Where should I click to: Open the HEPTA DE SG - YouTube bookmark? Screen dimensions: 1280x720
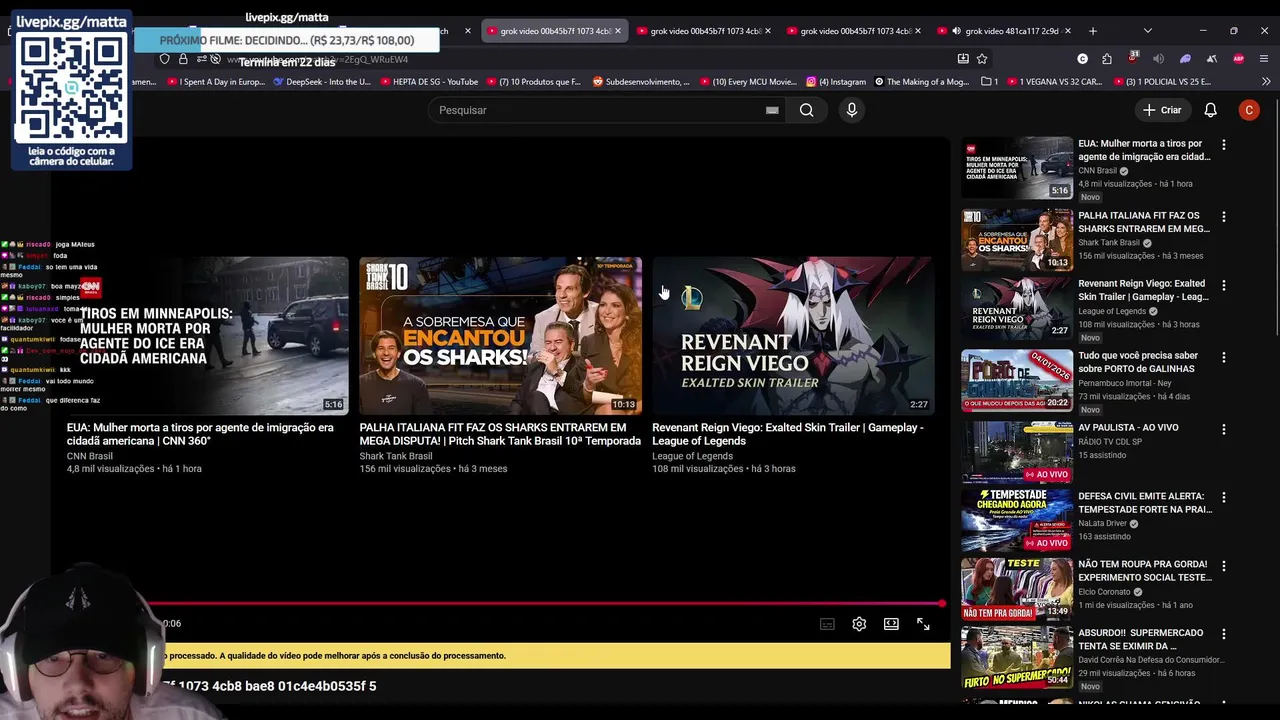429,82
